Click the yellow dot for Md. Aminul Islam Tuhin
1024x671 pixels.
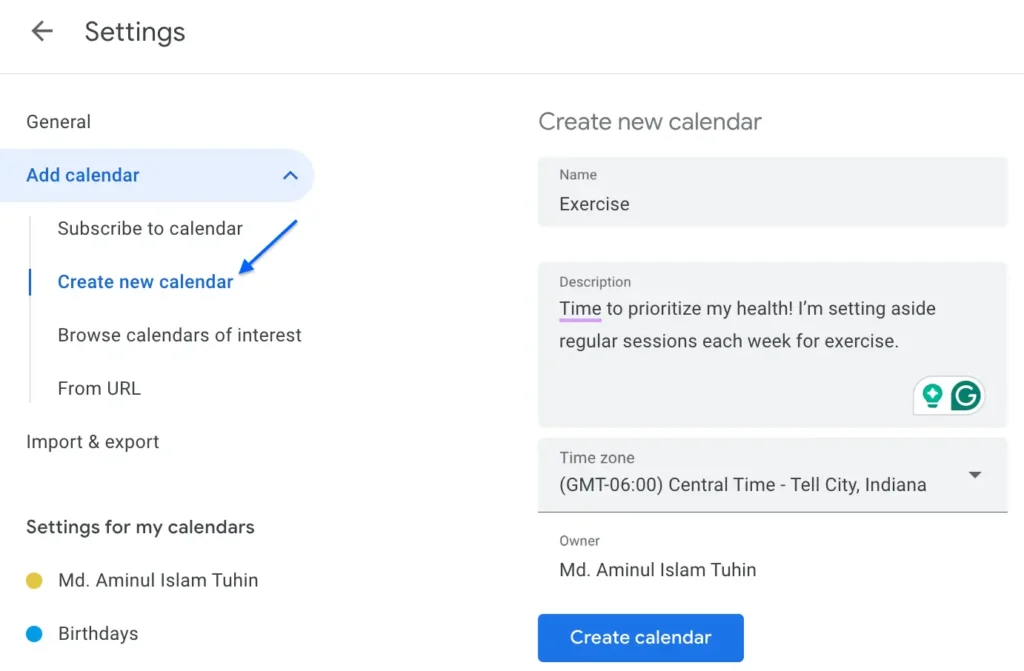35,580
